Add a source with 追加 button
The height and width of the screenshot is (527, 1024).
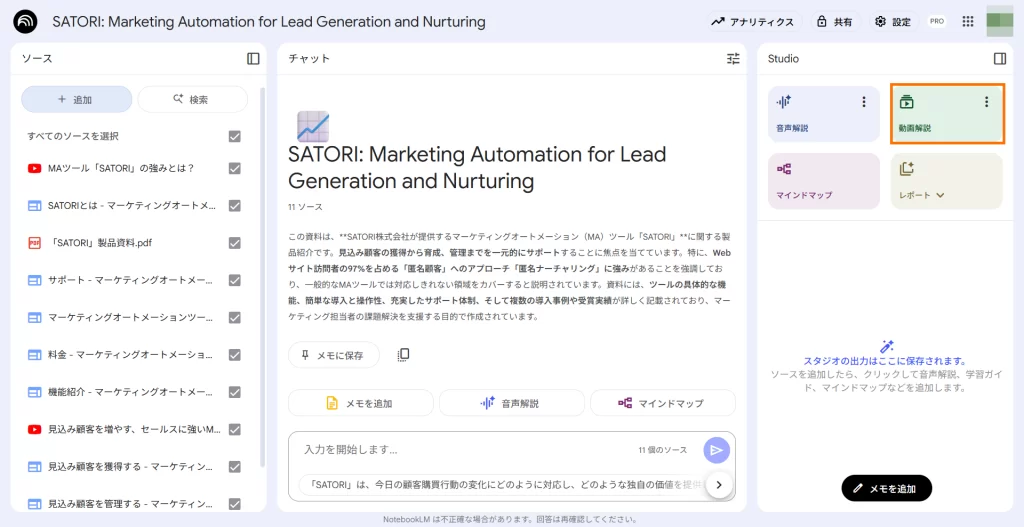point(76,99)
